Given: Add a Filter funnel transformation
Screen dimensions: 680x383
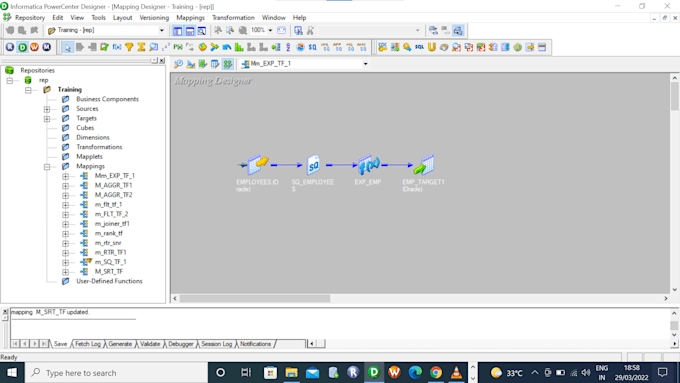Looking at the screenshot, I should pyautogui.click(x=129, y=47).
